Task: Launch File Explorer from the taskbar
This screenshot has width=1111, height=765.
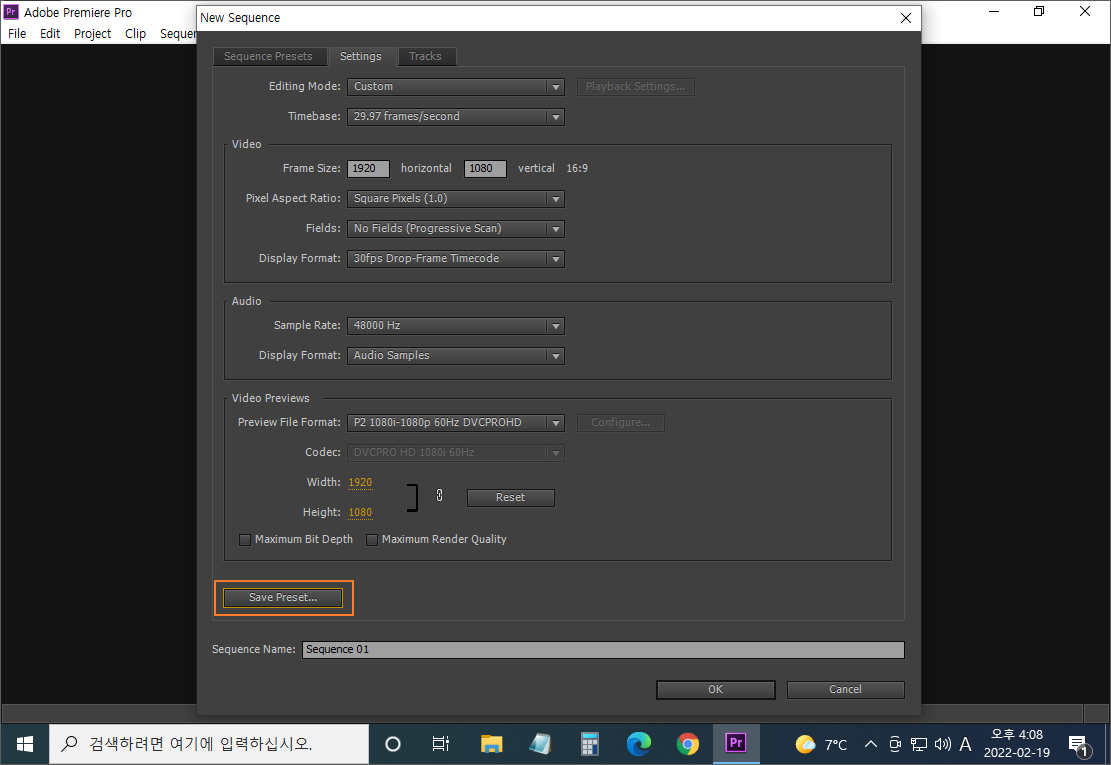Action: click(491, 744)
